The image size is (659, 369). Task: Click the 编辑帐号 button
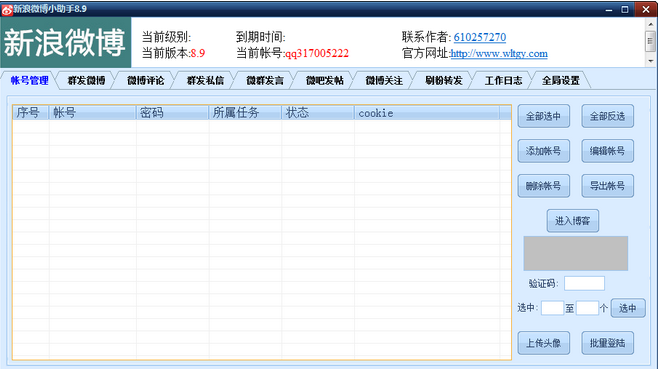pos(607,151)
